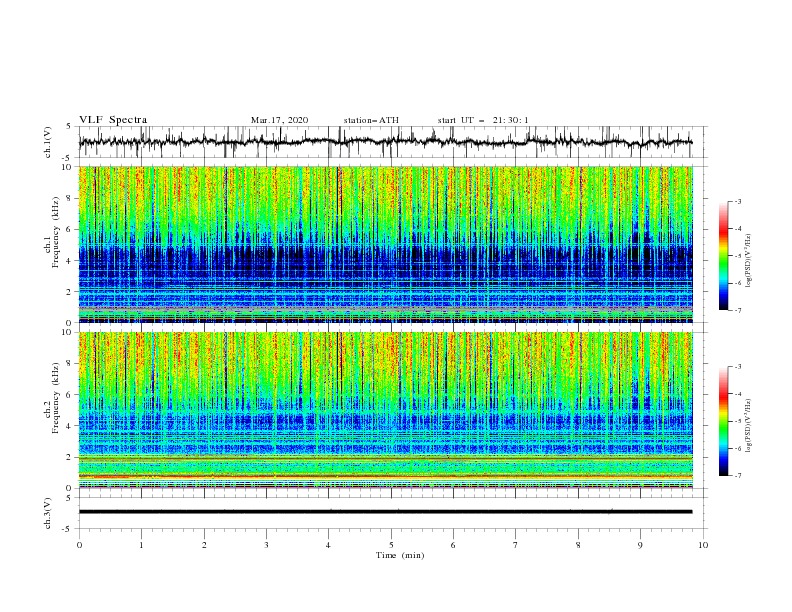
Task: Click the "station=ATH" header label
Action: 371,120
